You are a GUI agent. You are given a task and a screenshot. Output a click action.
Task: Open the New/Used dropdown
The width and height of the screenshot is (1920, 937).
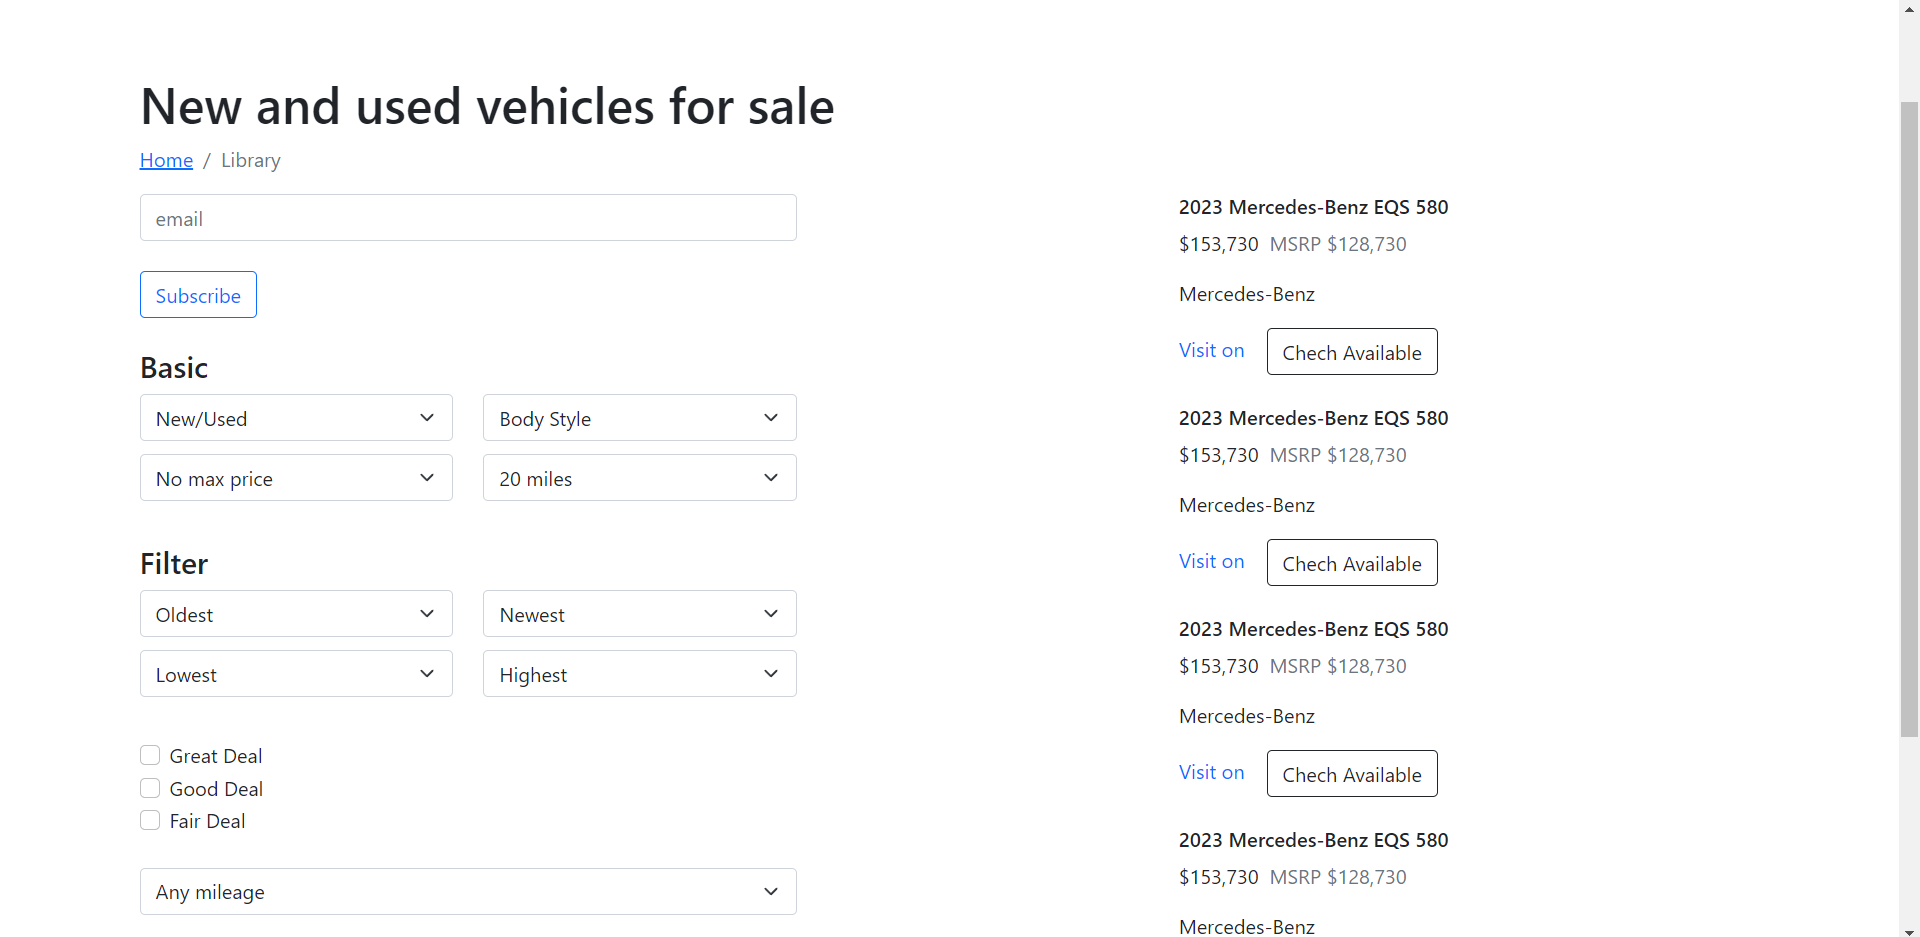click(295, 417)
